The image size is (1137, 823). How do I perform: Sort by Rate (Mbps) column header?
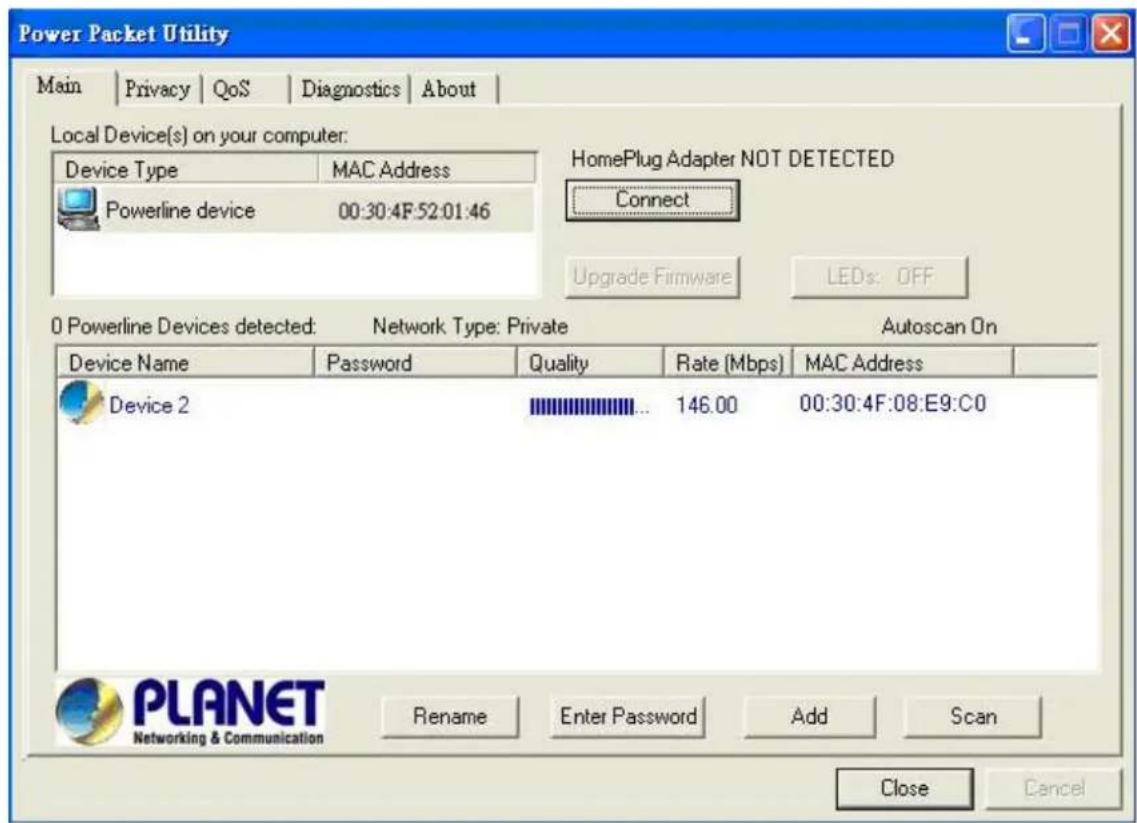(x=728, y=363)
